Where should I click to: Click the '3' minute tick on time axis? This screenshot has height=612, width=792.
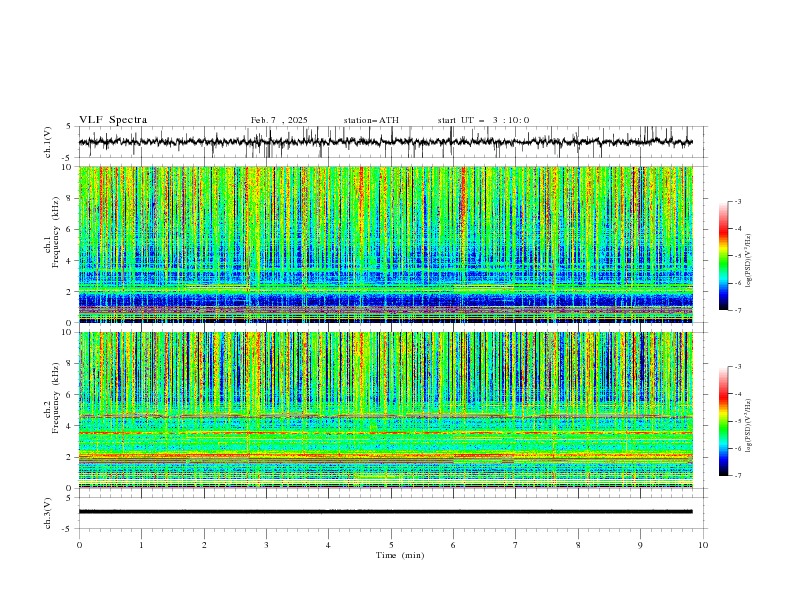click(266, 545)
